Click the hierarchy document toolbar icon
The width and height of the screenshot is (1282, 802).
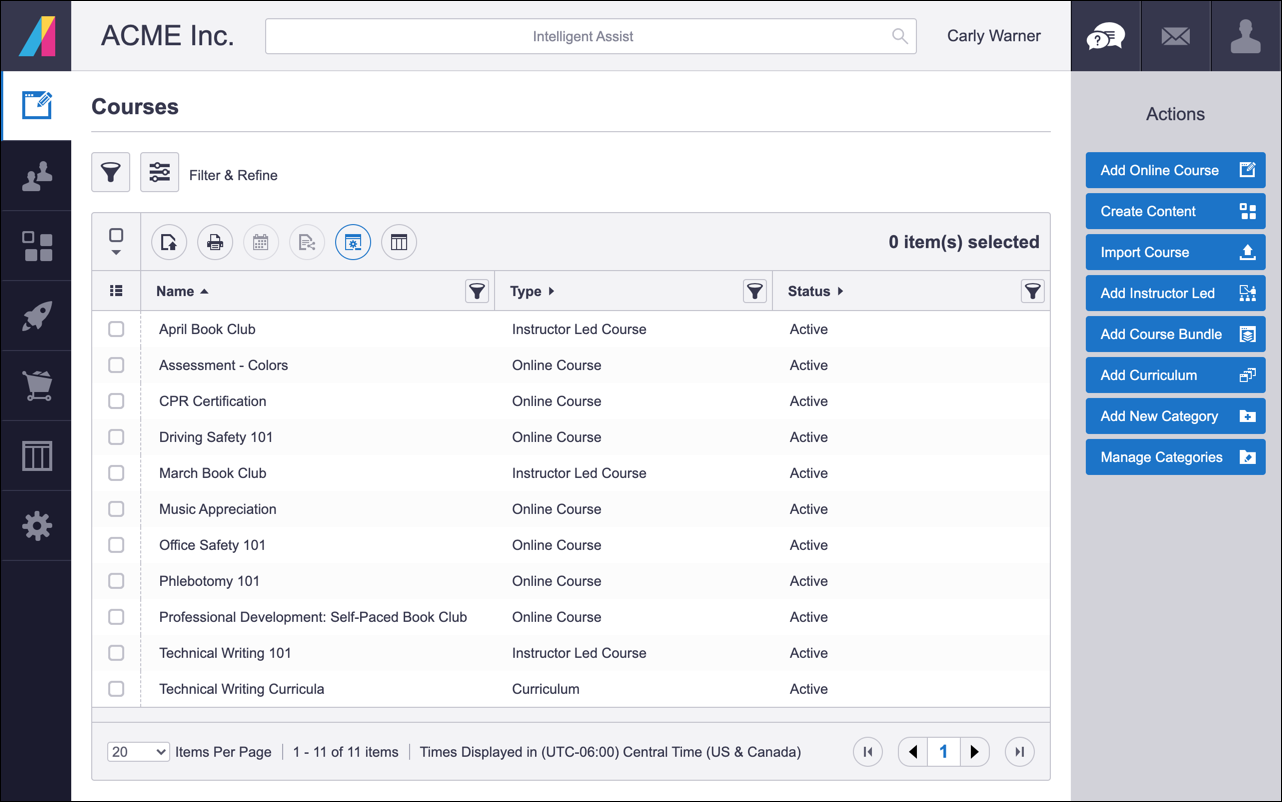tap(307, 242)
